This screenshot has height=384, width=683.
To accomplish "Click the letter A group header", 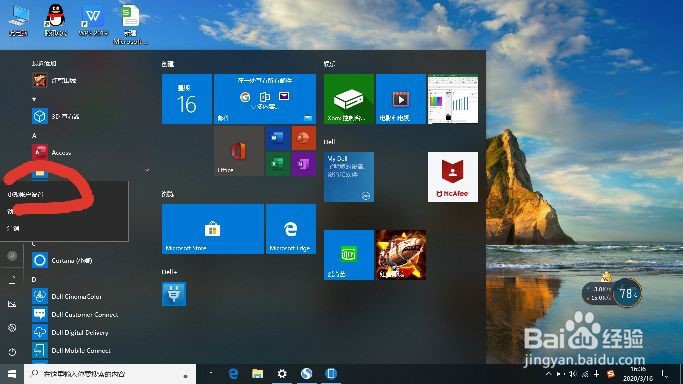I will (x=34, y=135).
